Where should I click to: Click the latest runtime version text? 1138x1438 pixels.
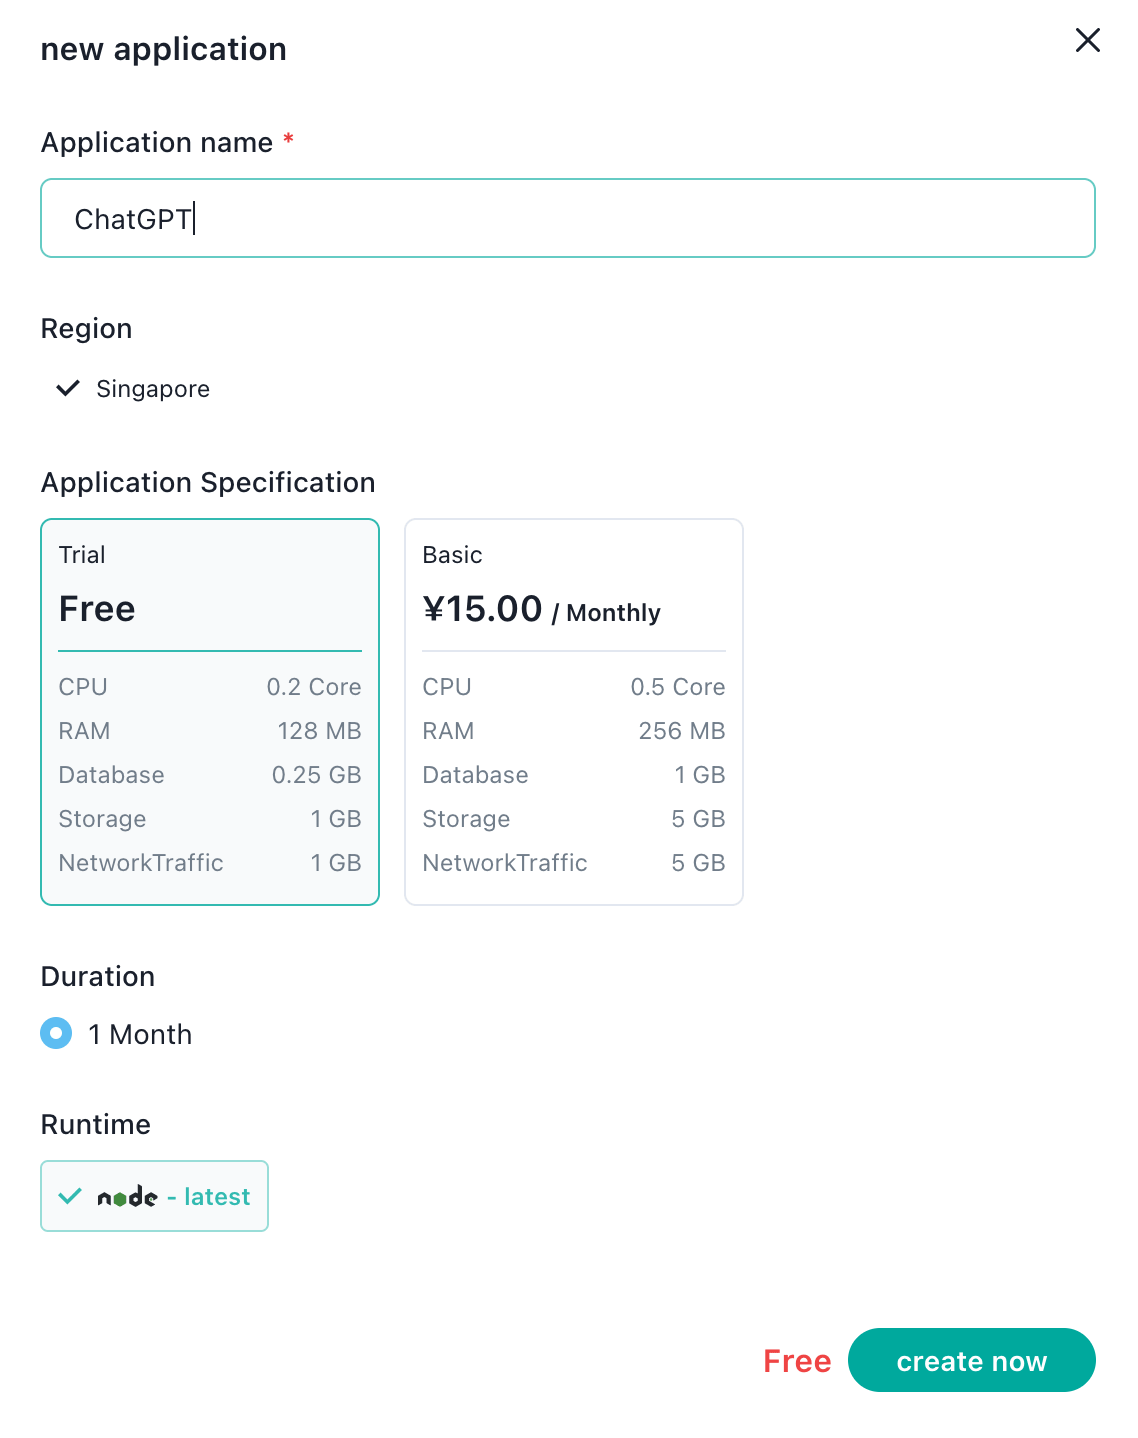pos(217,1197)
